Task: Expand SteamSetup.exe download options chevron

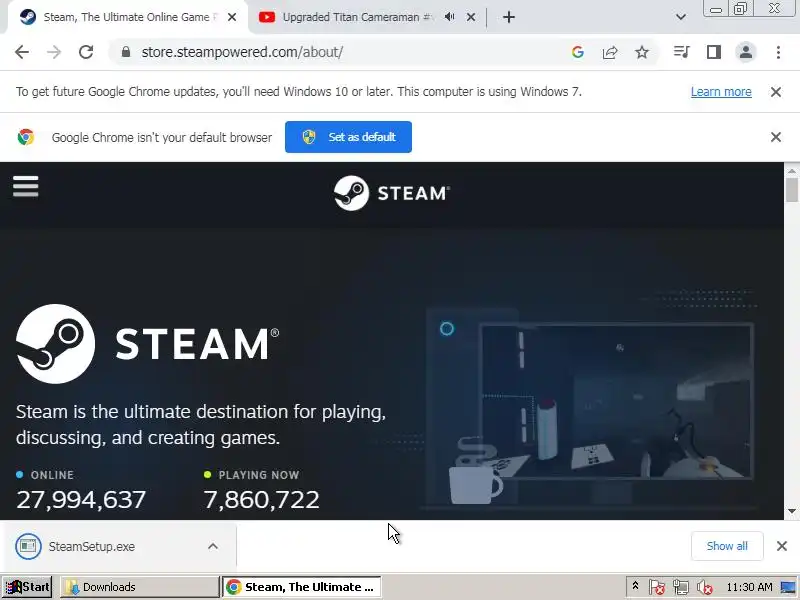Action: [x=213, y=546]
